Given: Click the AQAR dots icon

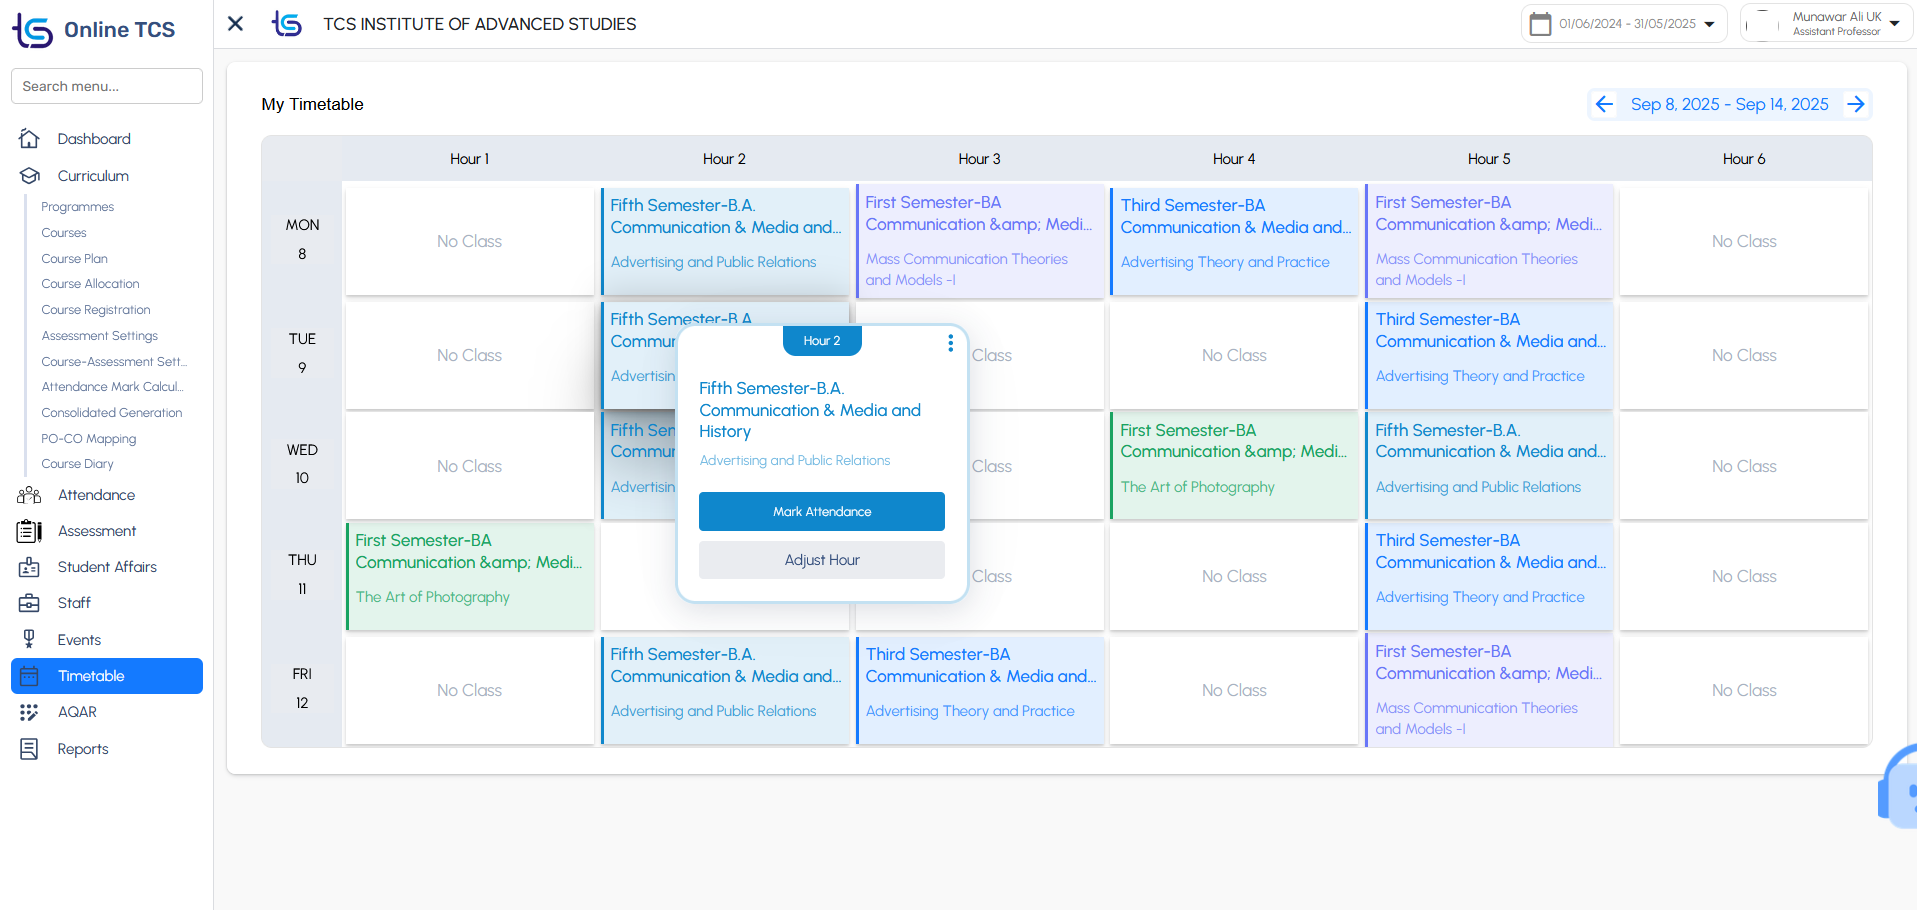Looking at the screenshot, I should pyautogui.click(x=30, y=712).
